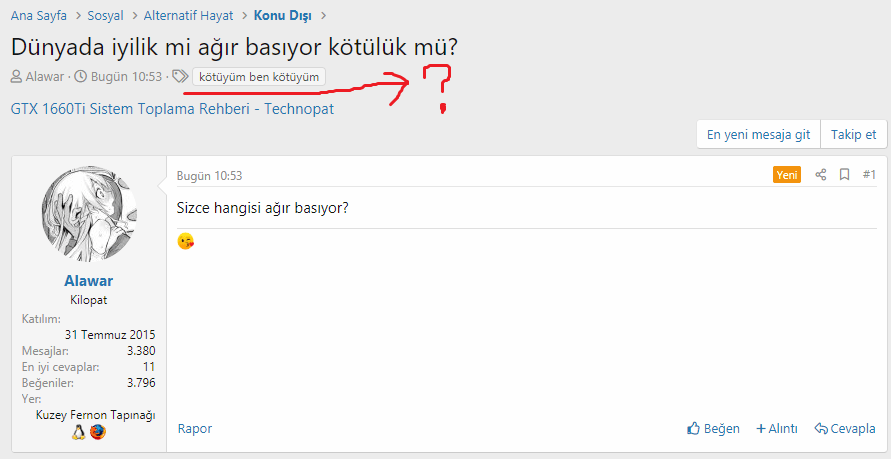Like the post with 'Beğen'

pyautogui.click(x=714, y=428)
